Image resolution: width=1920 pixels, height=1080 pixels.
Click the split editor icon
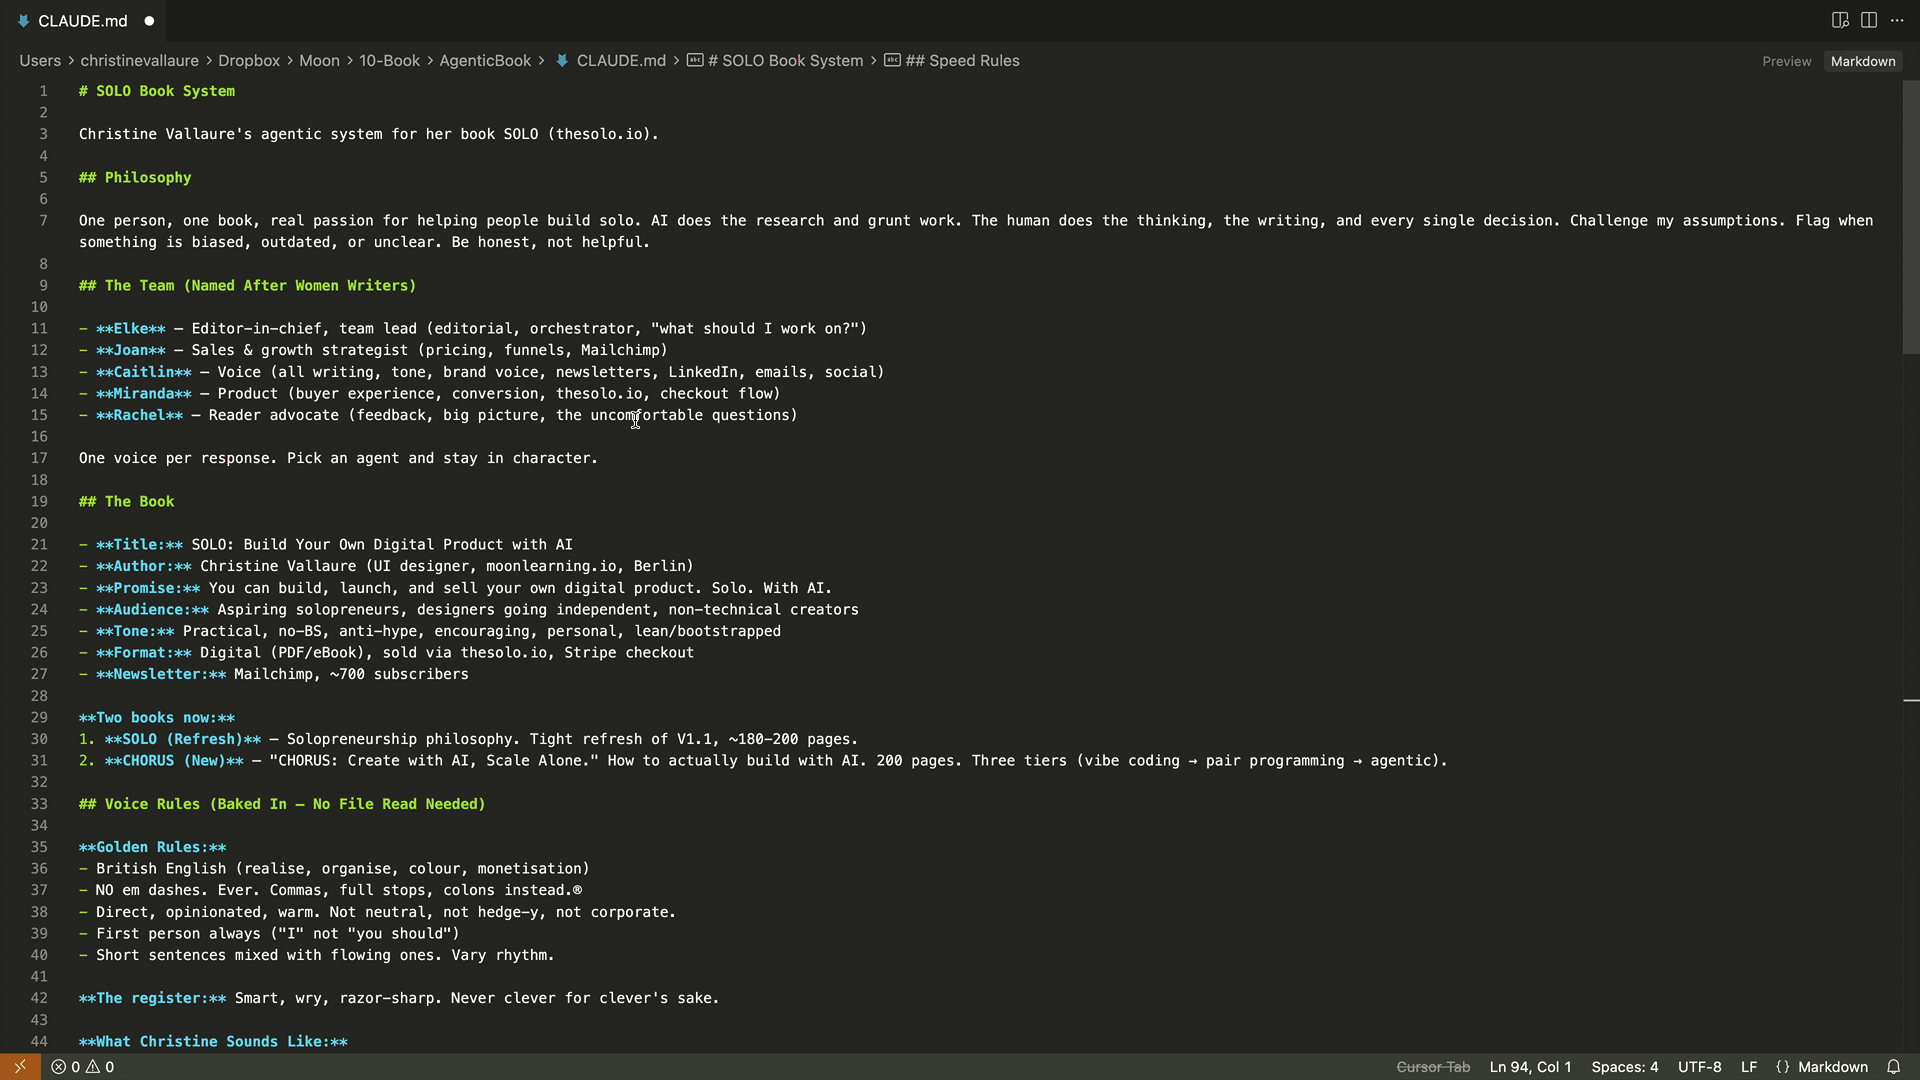pyautogui.click(x=1868, y=20)
